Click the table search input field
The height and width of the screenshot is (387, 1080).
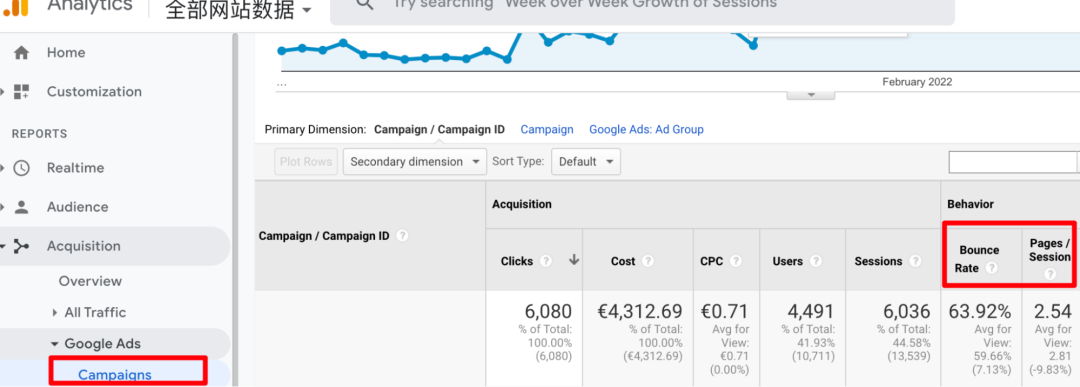click(1012, 162)
